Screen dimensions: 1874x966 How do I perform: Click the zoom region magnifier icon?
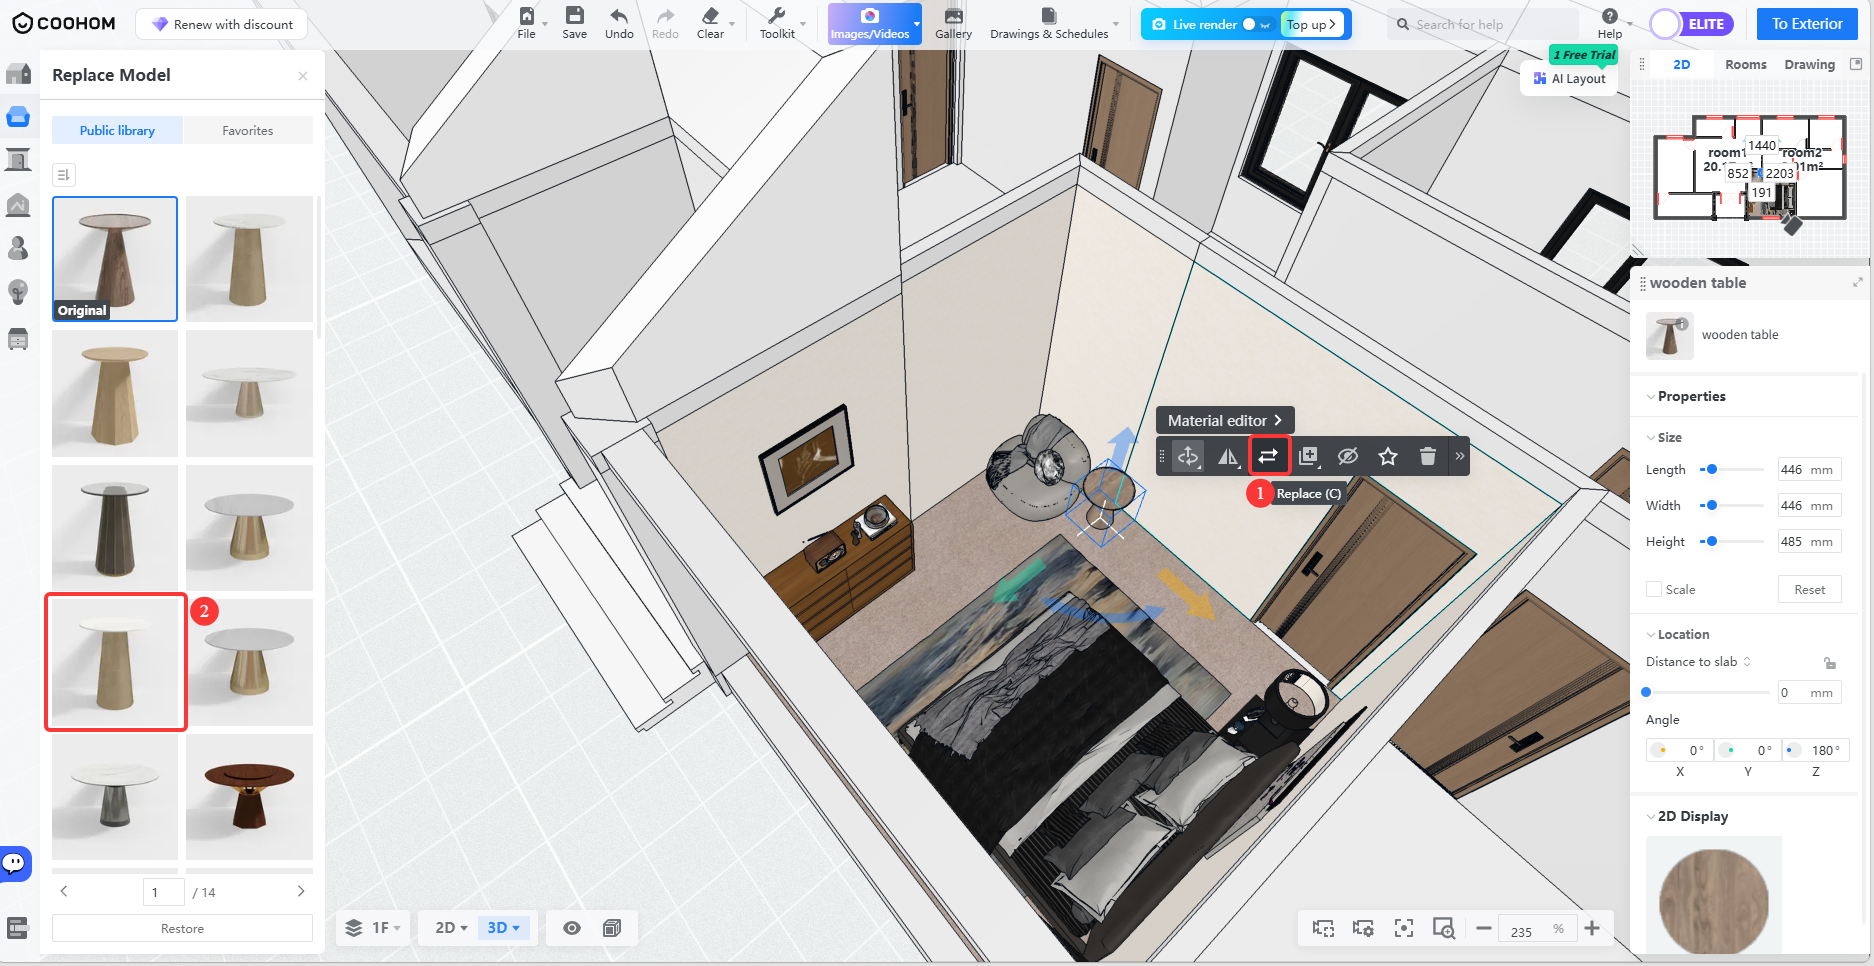(1444, 929)
